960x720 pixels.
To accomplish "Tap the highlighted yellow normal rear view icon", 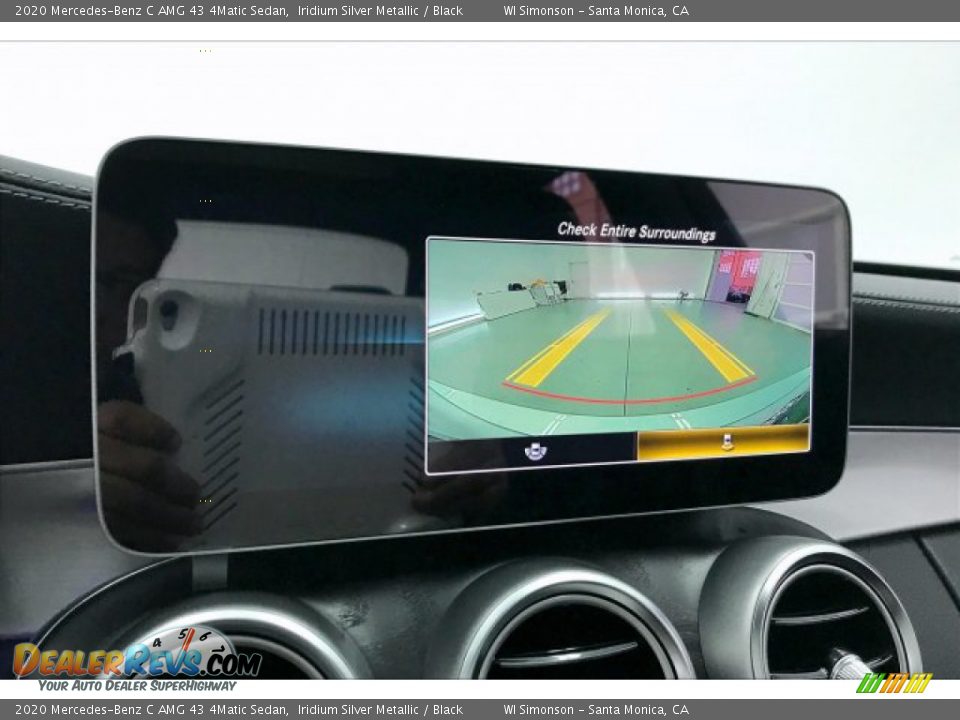I will (x=725, y=442).
